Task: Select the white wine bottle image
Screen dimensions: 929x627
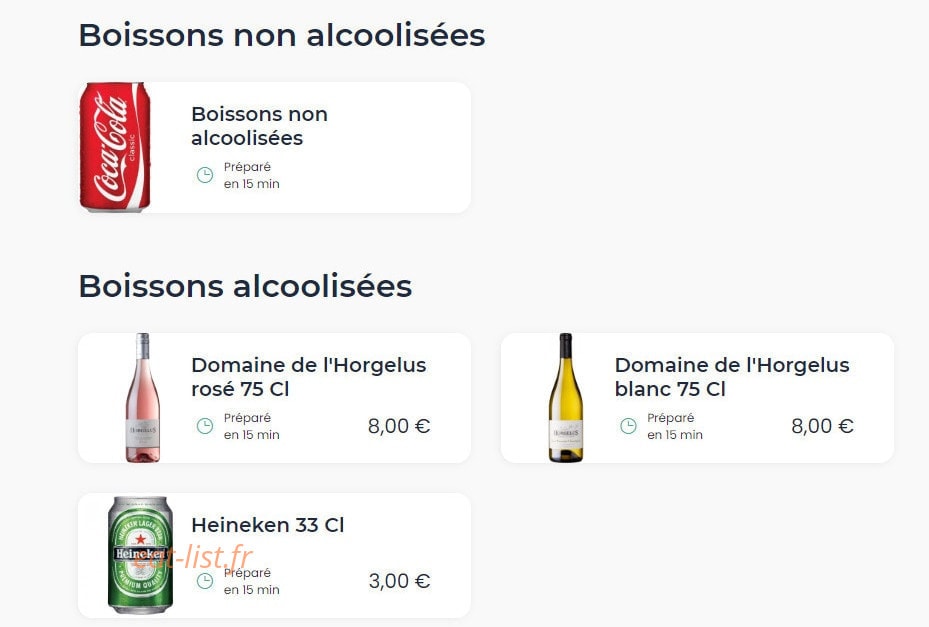Action: (x=566, y=398)
